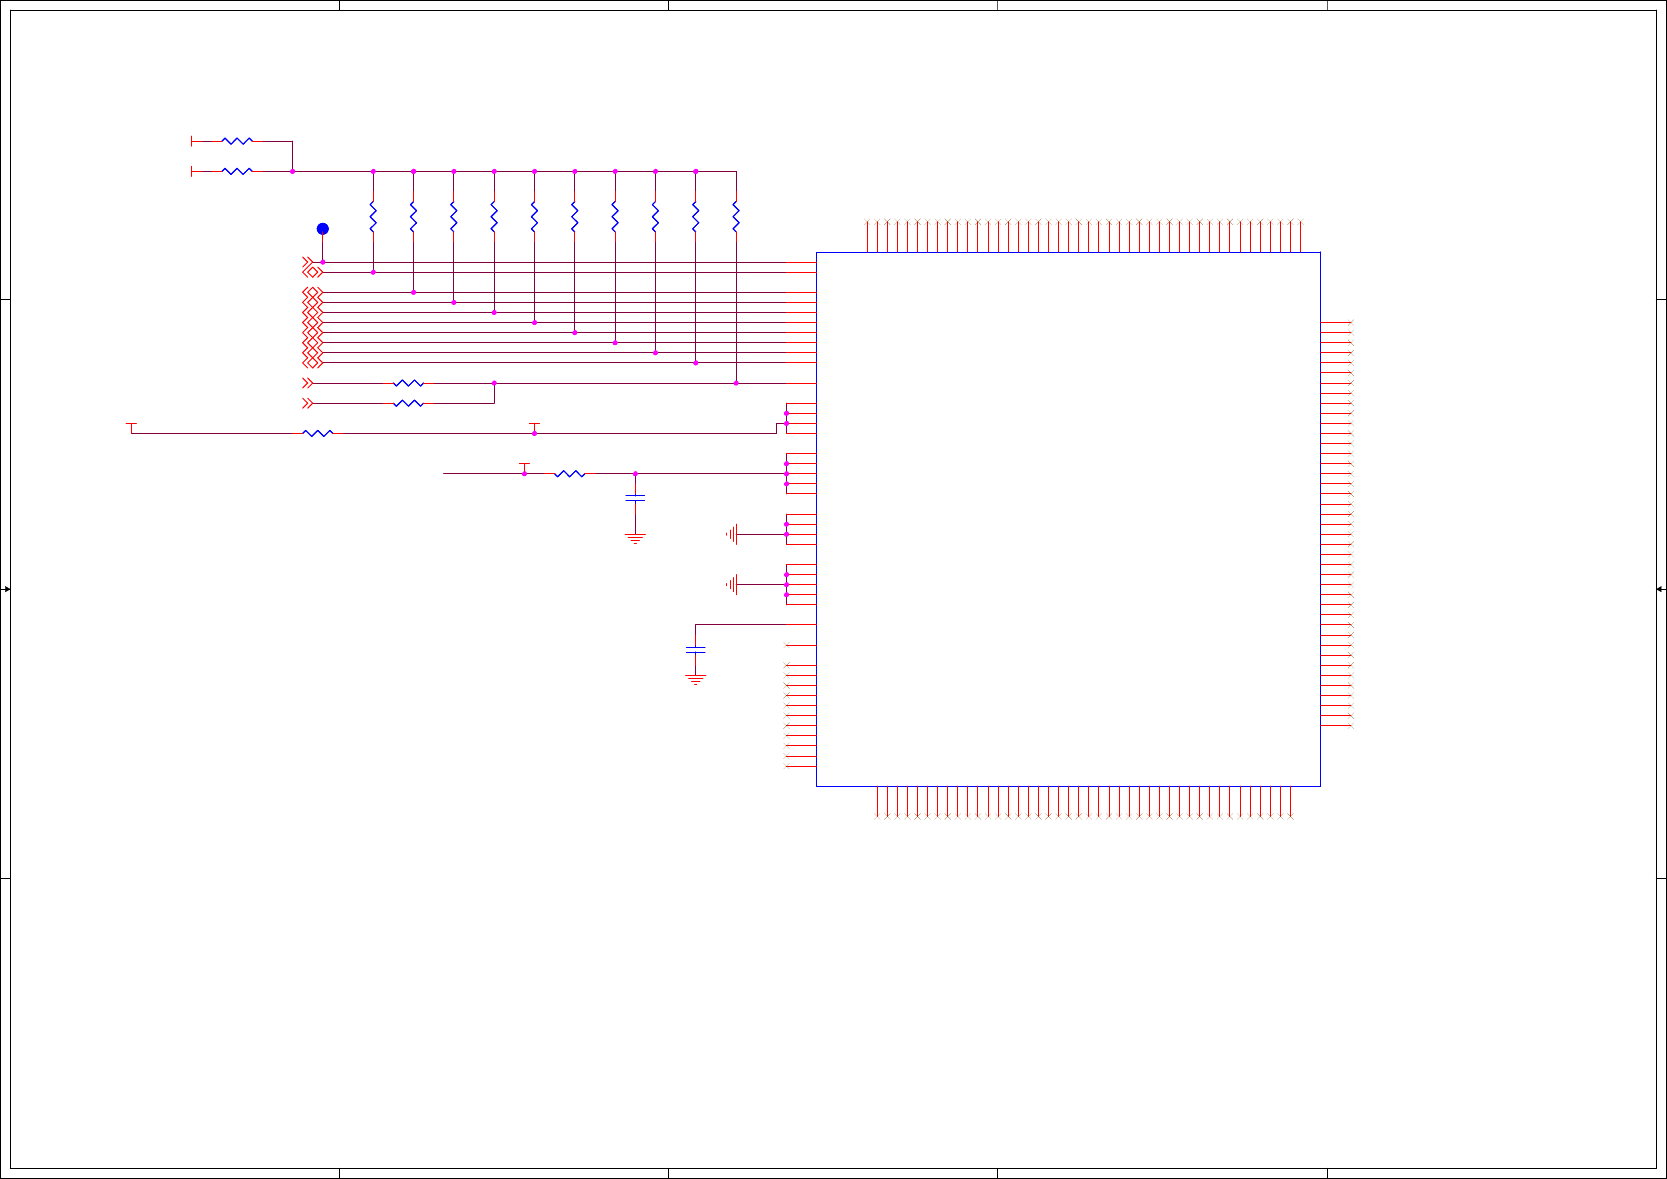The width and height of the screenshot is (1667, 1179).
Task: Select the ground symbol below the middle capacitor
Action: [x=635, y=539]
